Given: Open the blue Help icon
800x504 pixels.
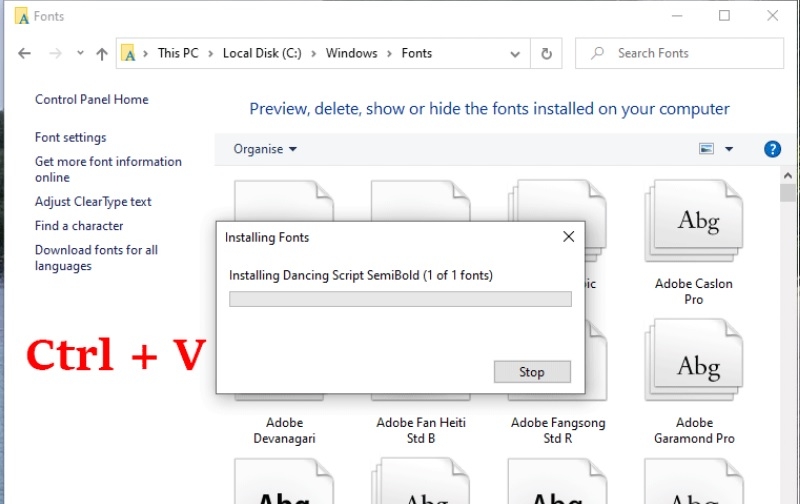Looking at the screenshot, I should pyautogui.click(x=772, y=149).
